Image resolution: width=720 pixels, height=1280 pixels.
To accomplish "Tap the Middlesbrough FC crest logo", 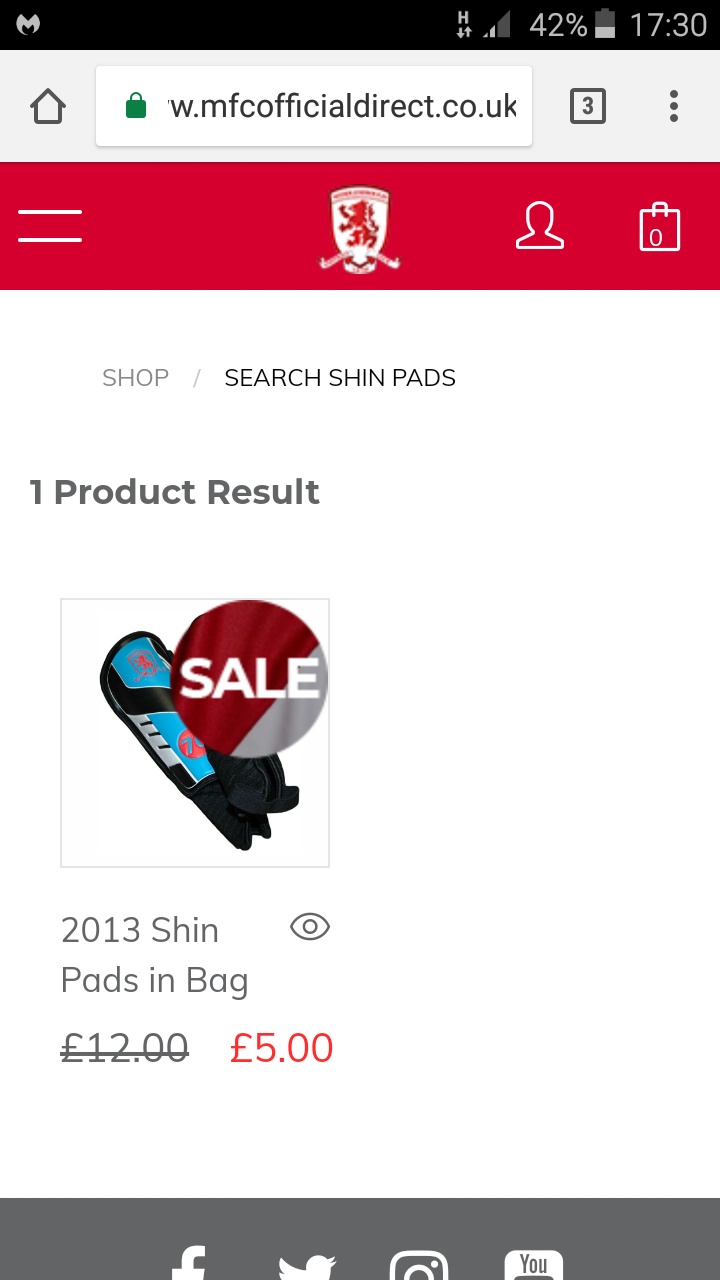I will pos(360,228).
